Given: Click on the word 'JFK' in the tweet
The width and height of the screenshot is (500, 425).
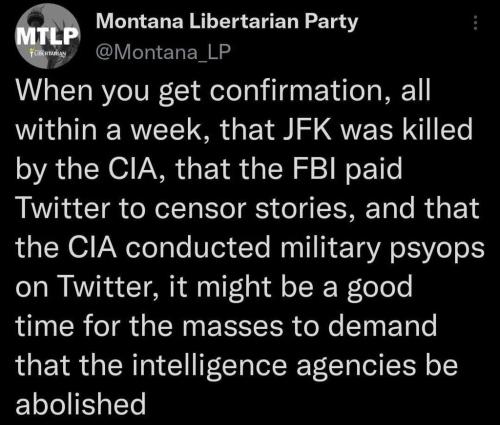Looking at the screenshot, I should (x=307, y=129).
